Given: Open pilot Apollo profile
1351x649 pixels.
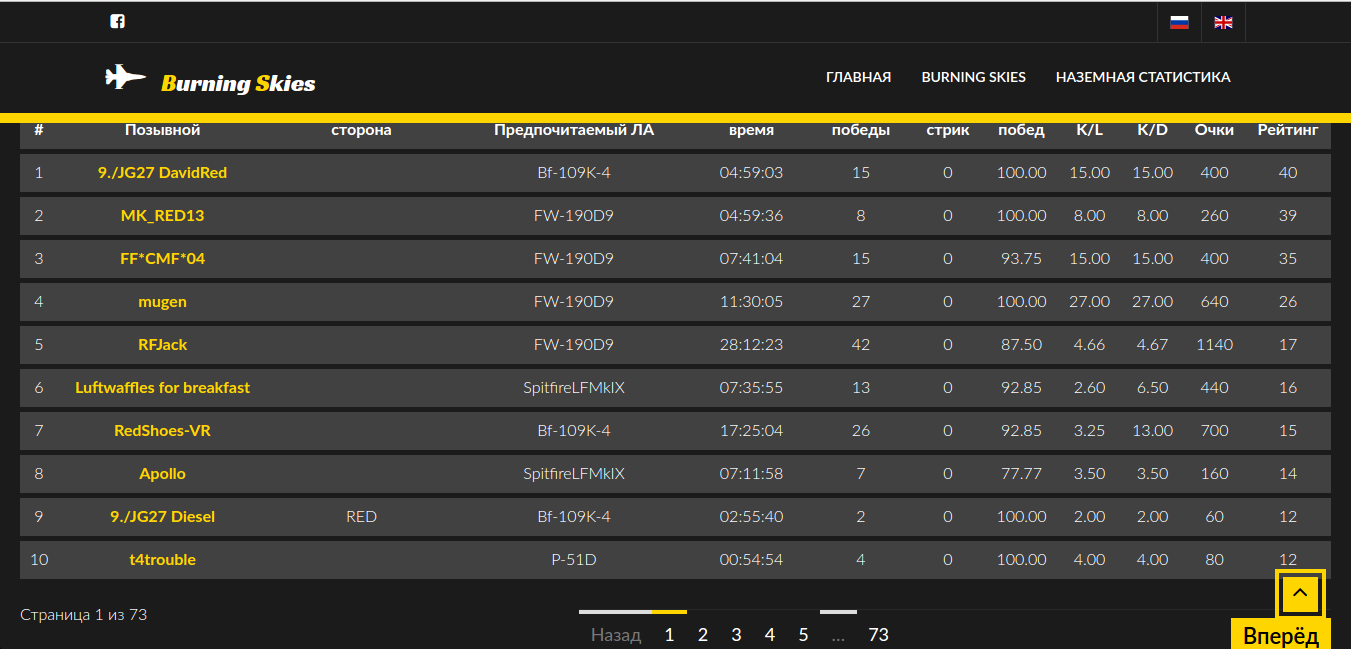Looking at the screenshot, I should 162,473.
